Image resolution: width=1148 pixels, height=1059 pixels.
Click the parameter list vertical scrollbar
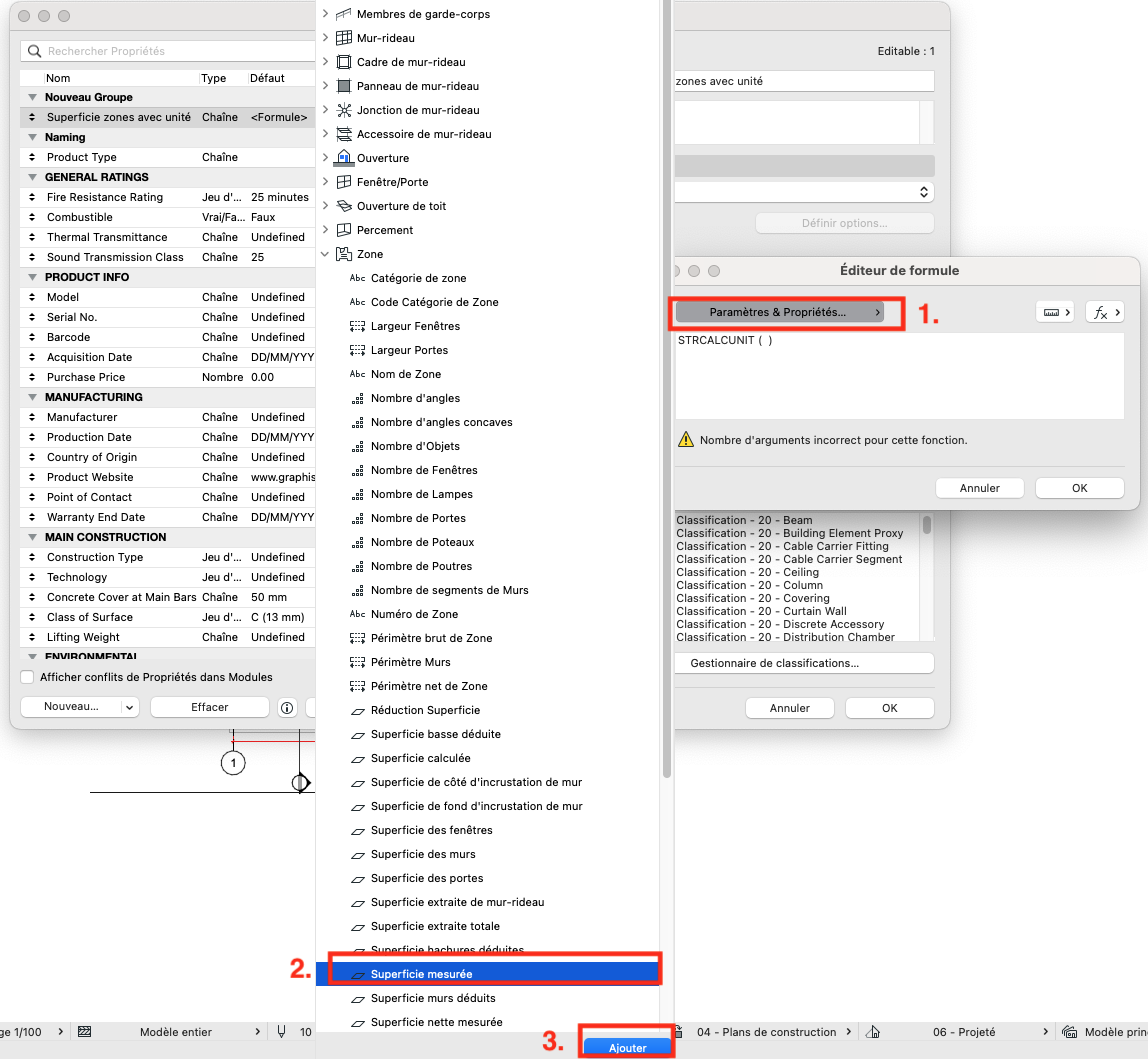point(666,390)
